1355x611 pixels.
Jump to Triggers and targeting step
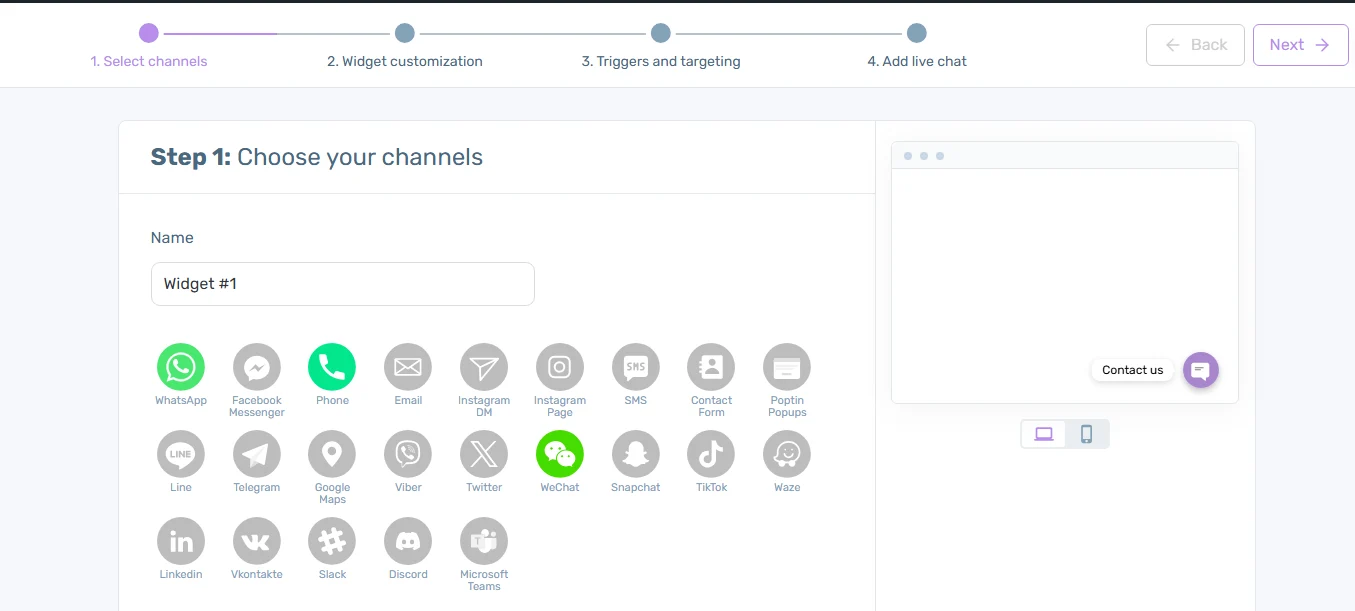pyautogui.click(x=660, y=34)
